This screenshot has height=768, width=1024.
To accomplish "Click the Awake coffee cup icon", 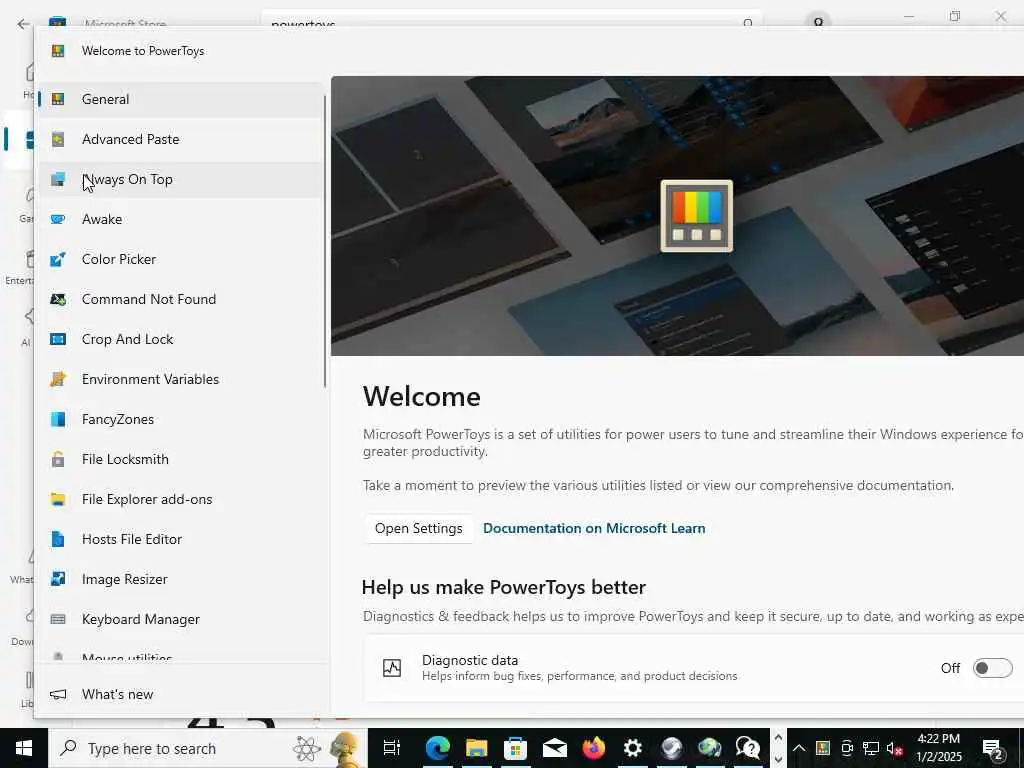I will (x=58, y=219).
